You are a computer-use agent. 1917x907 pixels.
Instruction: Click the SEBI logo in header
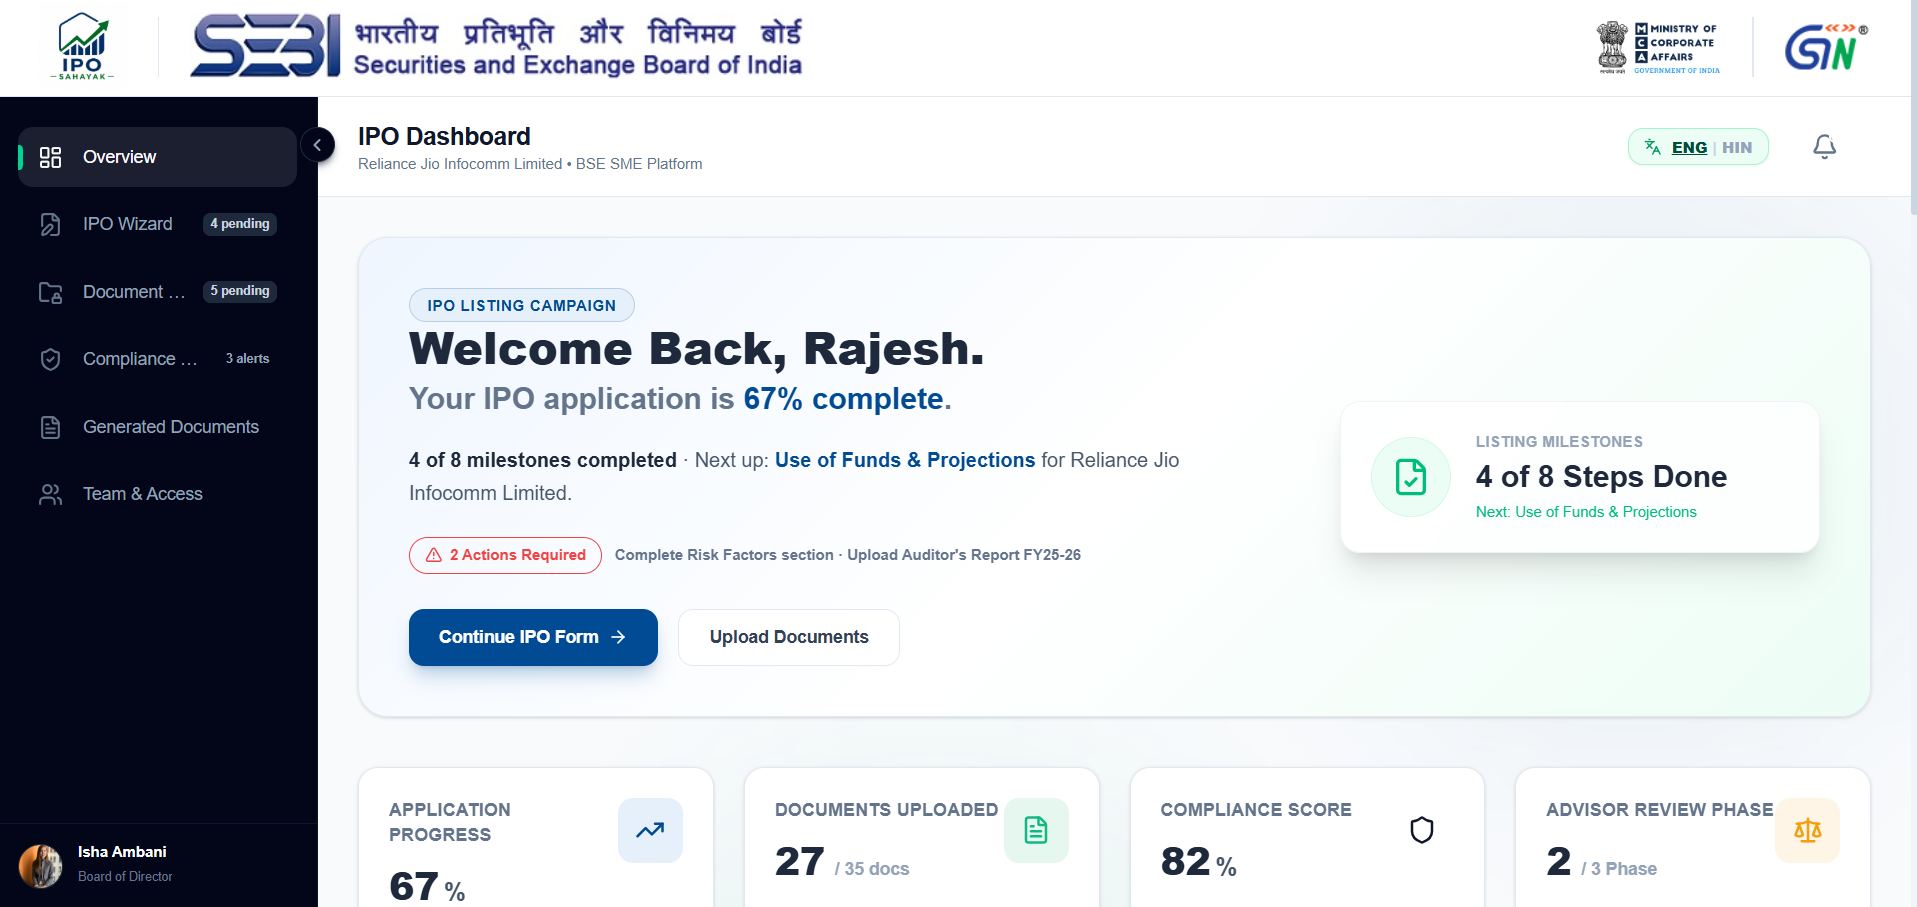coord(497,46)
